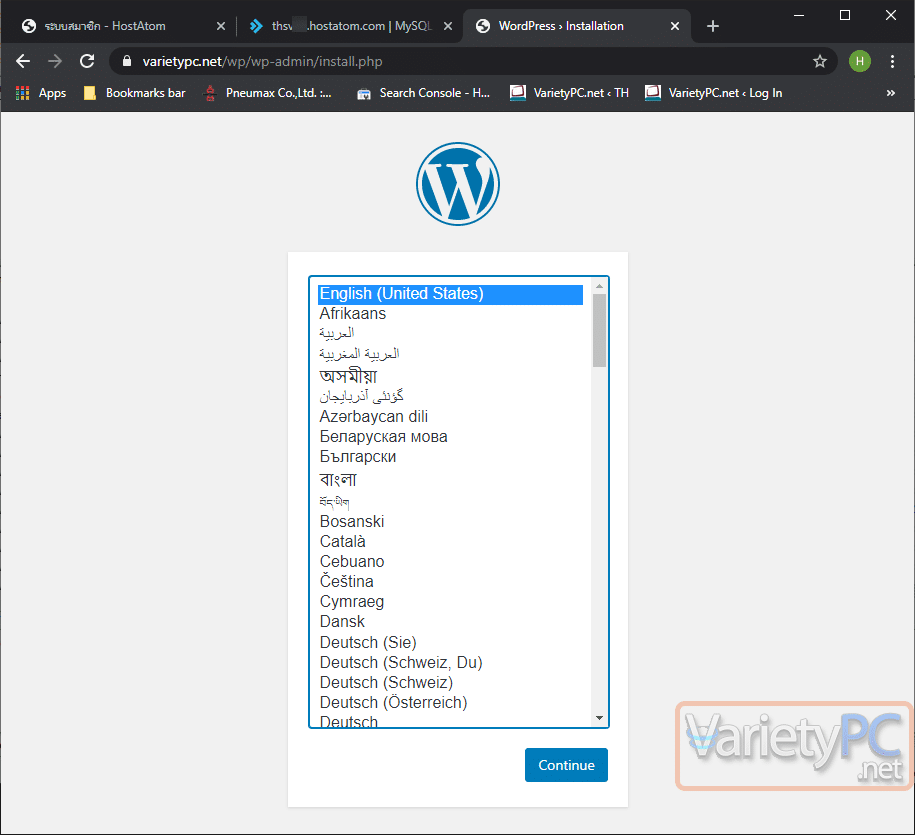Select English (United States) language

(450, 294)
